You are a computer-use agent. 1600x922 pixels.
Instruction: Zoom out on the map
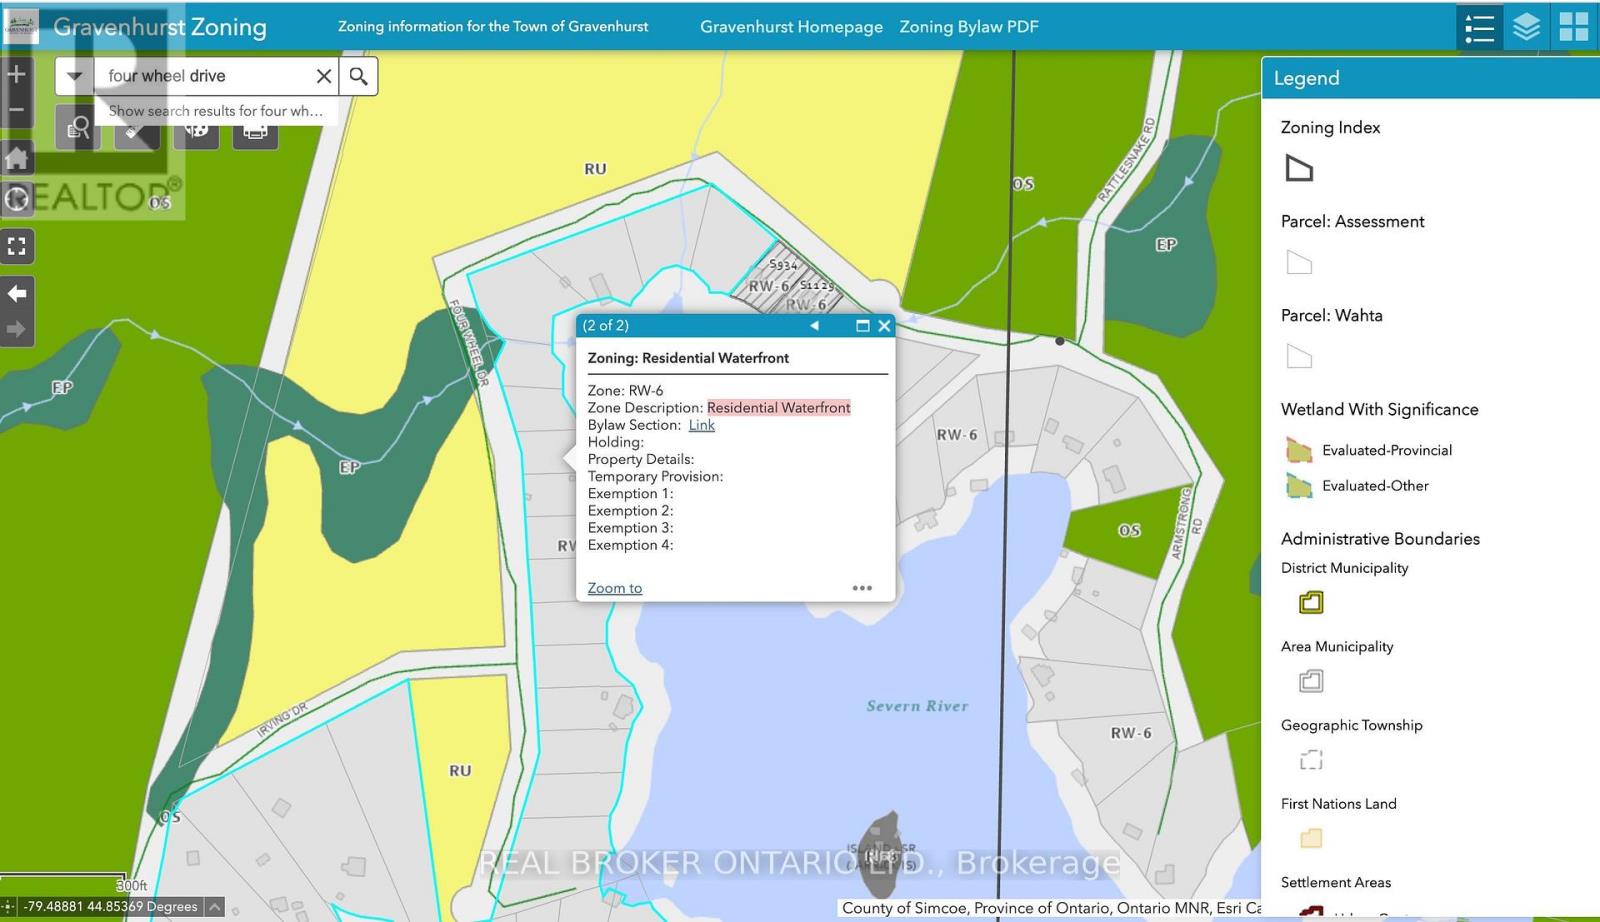[x=16, y=110]
